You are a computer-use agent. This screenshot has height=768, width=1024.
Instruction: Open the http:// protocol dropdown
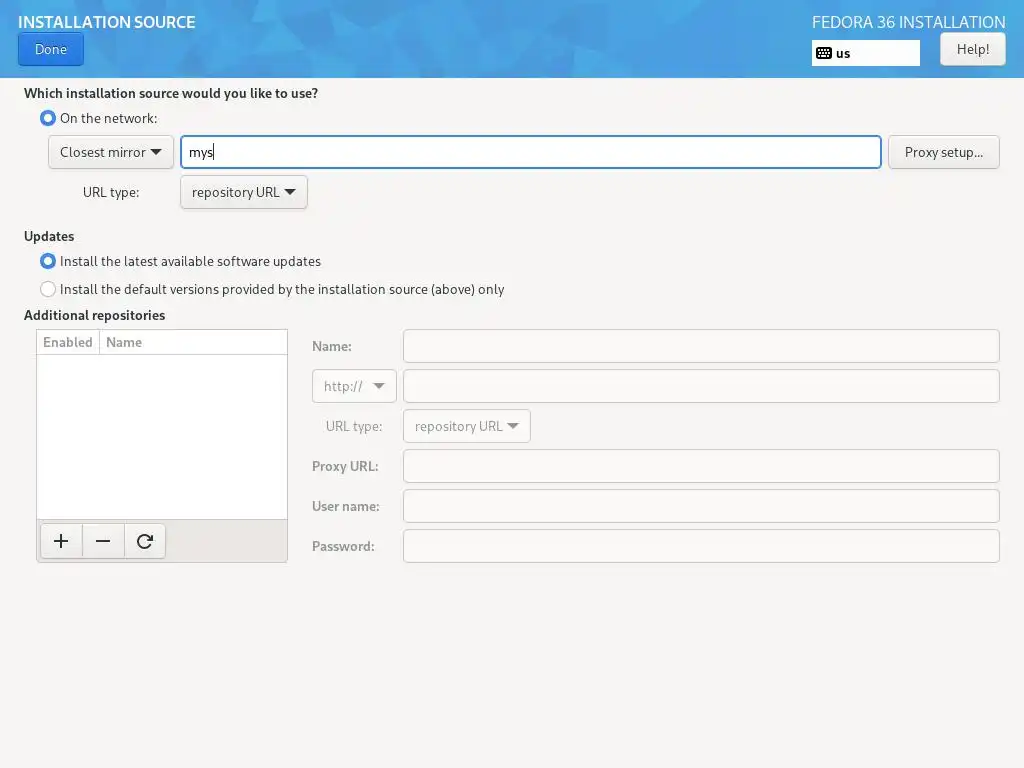pos(354,386)
